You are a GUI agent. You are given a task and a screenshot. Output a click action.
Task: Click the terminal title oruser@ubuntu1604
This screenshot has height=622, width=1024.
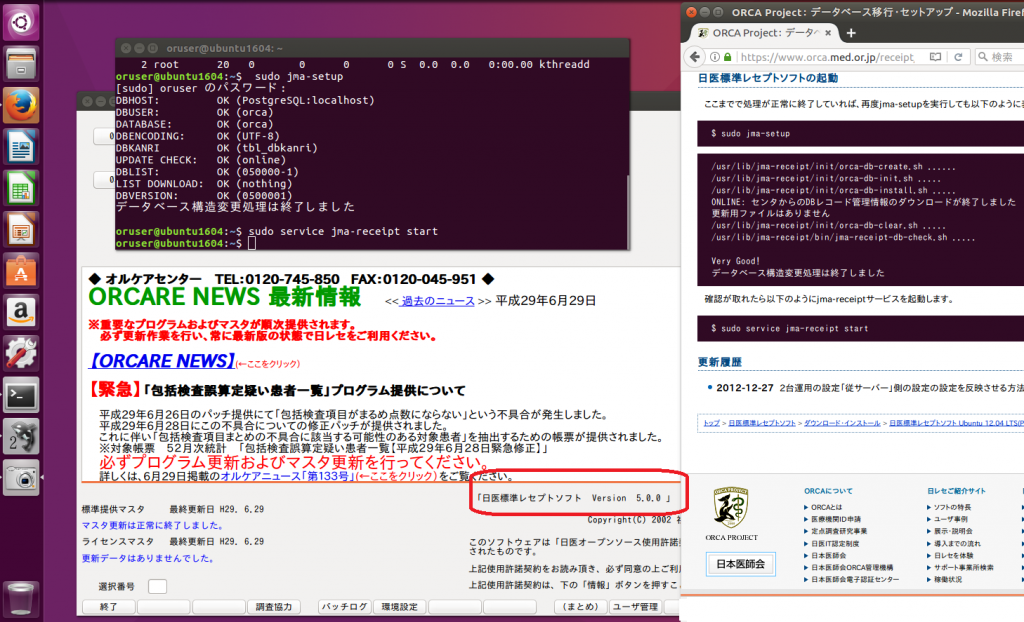(224, 48)
